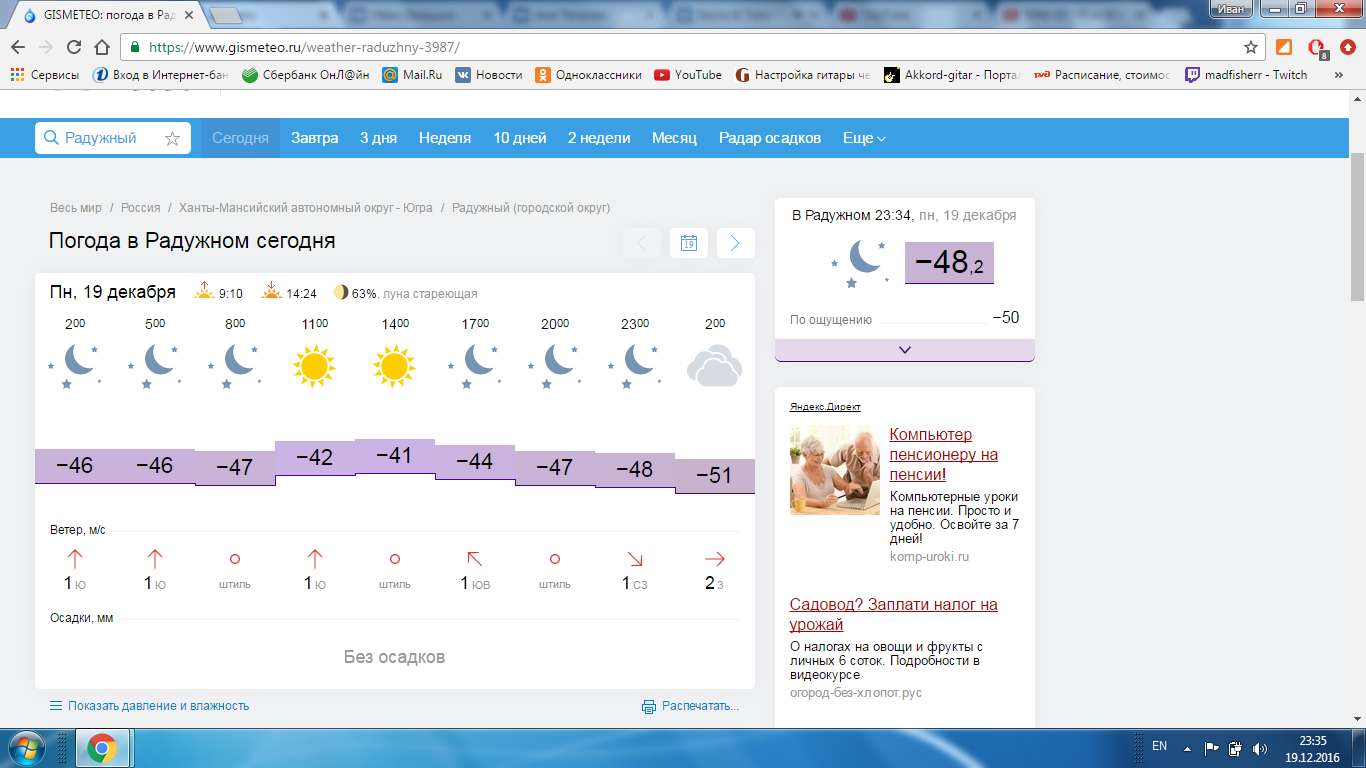Image resolution: width=1366 pixels, height=768 pixels.
Task: Open YouTube bookmark in bookmarks bar
Action: click(688, 75)
